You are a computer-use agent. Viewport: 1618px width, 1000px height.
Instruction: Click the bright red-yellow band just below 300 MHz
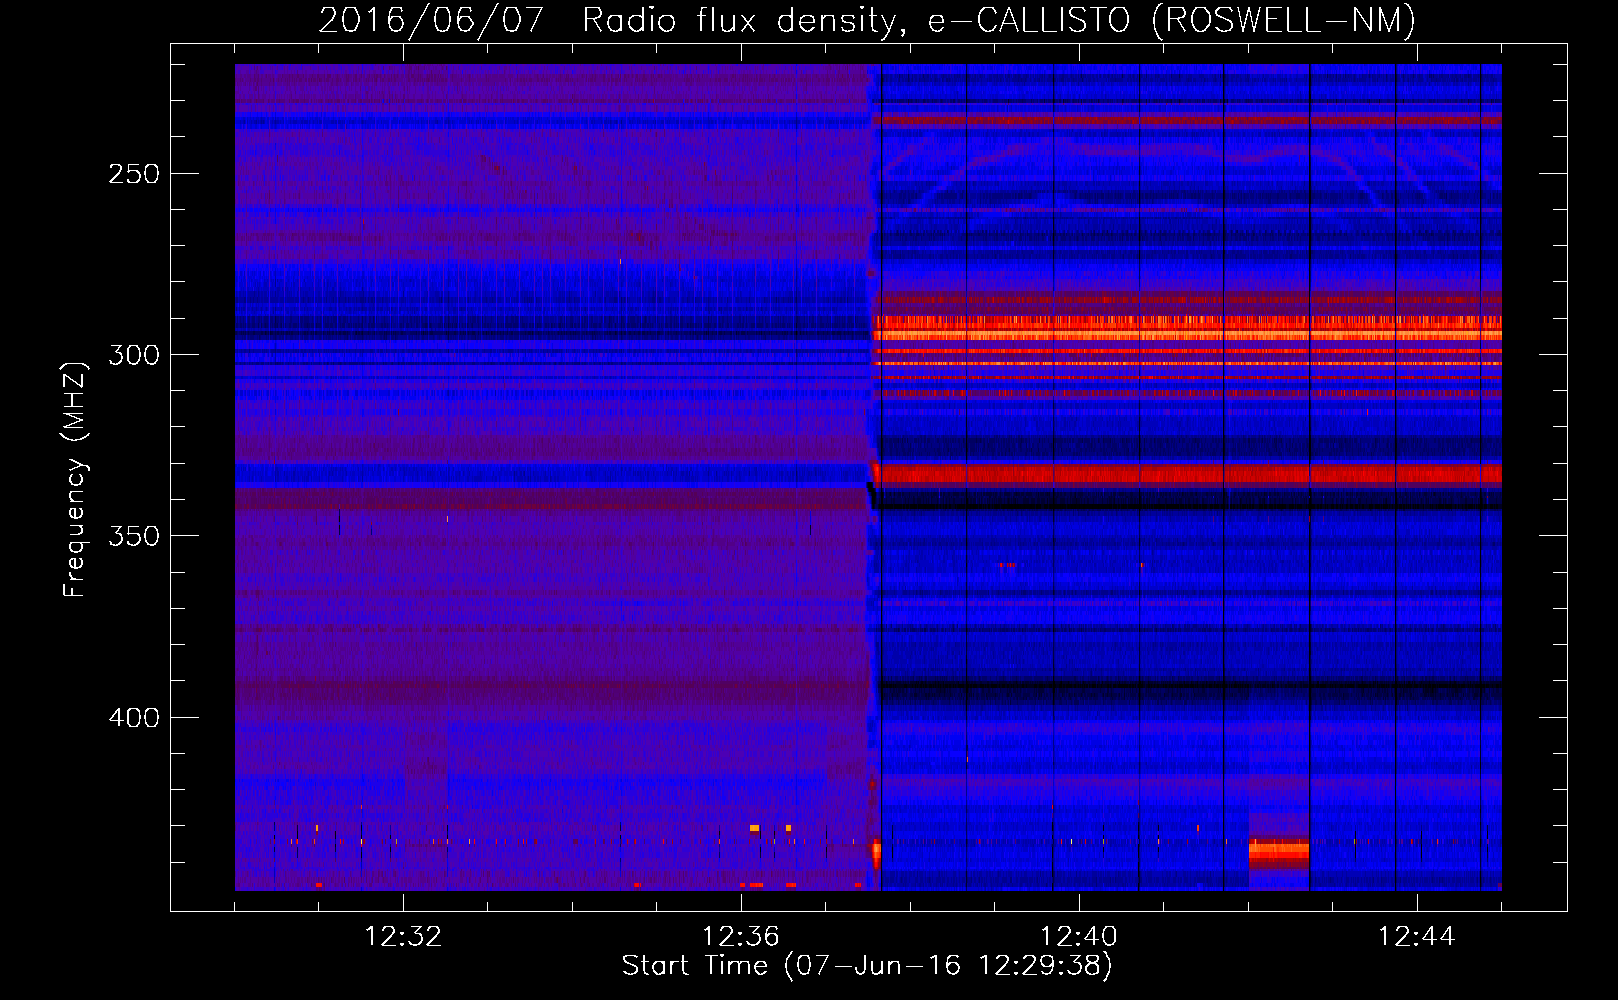(1187, 328)
